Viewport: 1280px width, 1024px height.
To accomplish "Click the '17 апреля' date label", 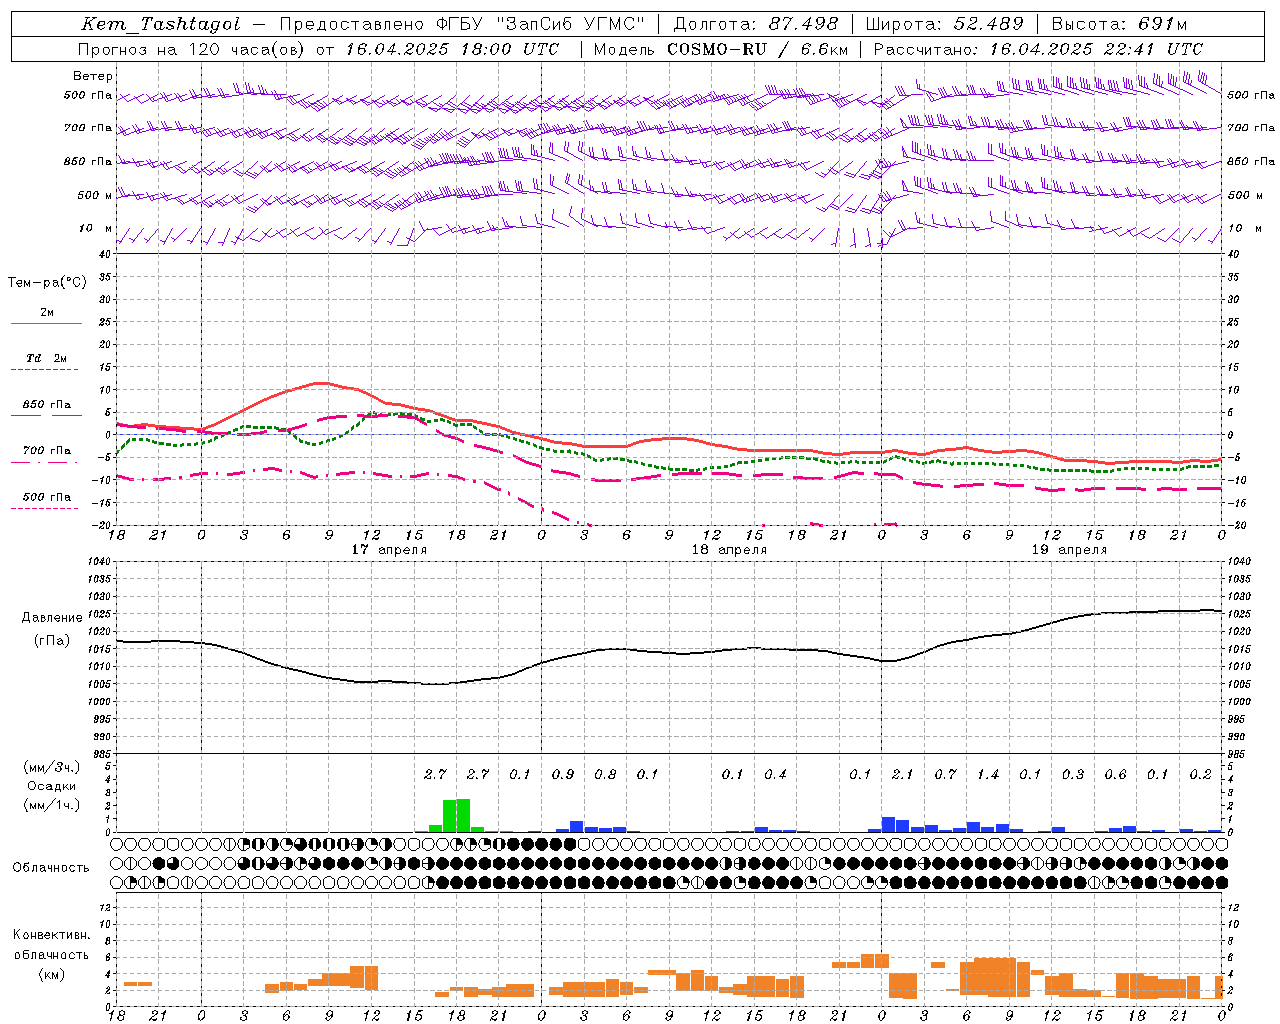I will [389, 550].
